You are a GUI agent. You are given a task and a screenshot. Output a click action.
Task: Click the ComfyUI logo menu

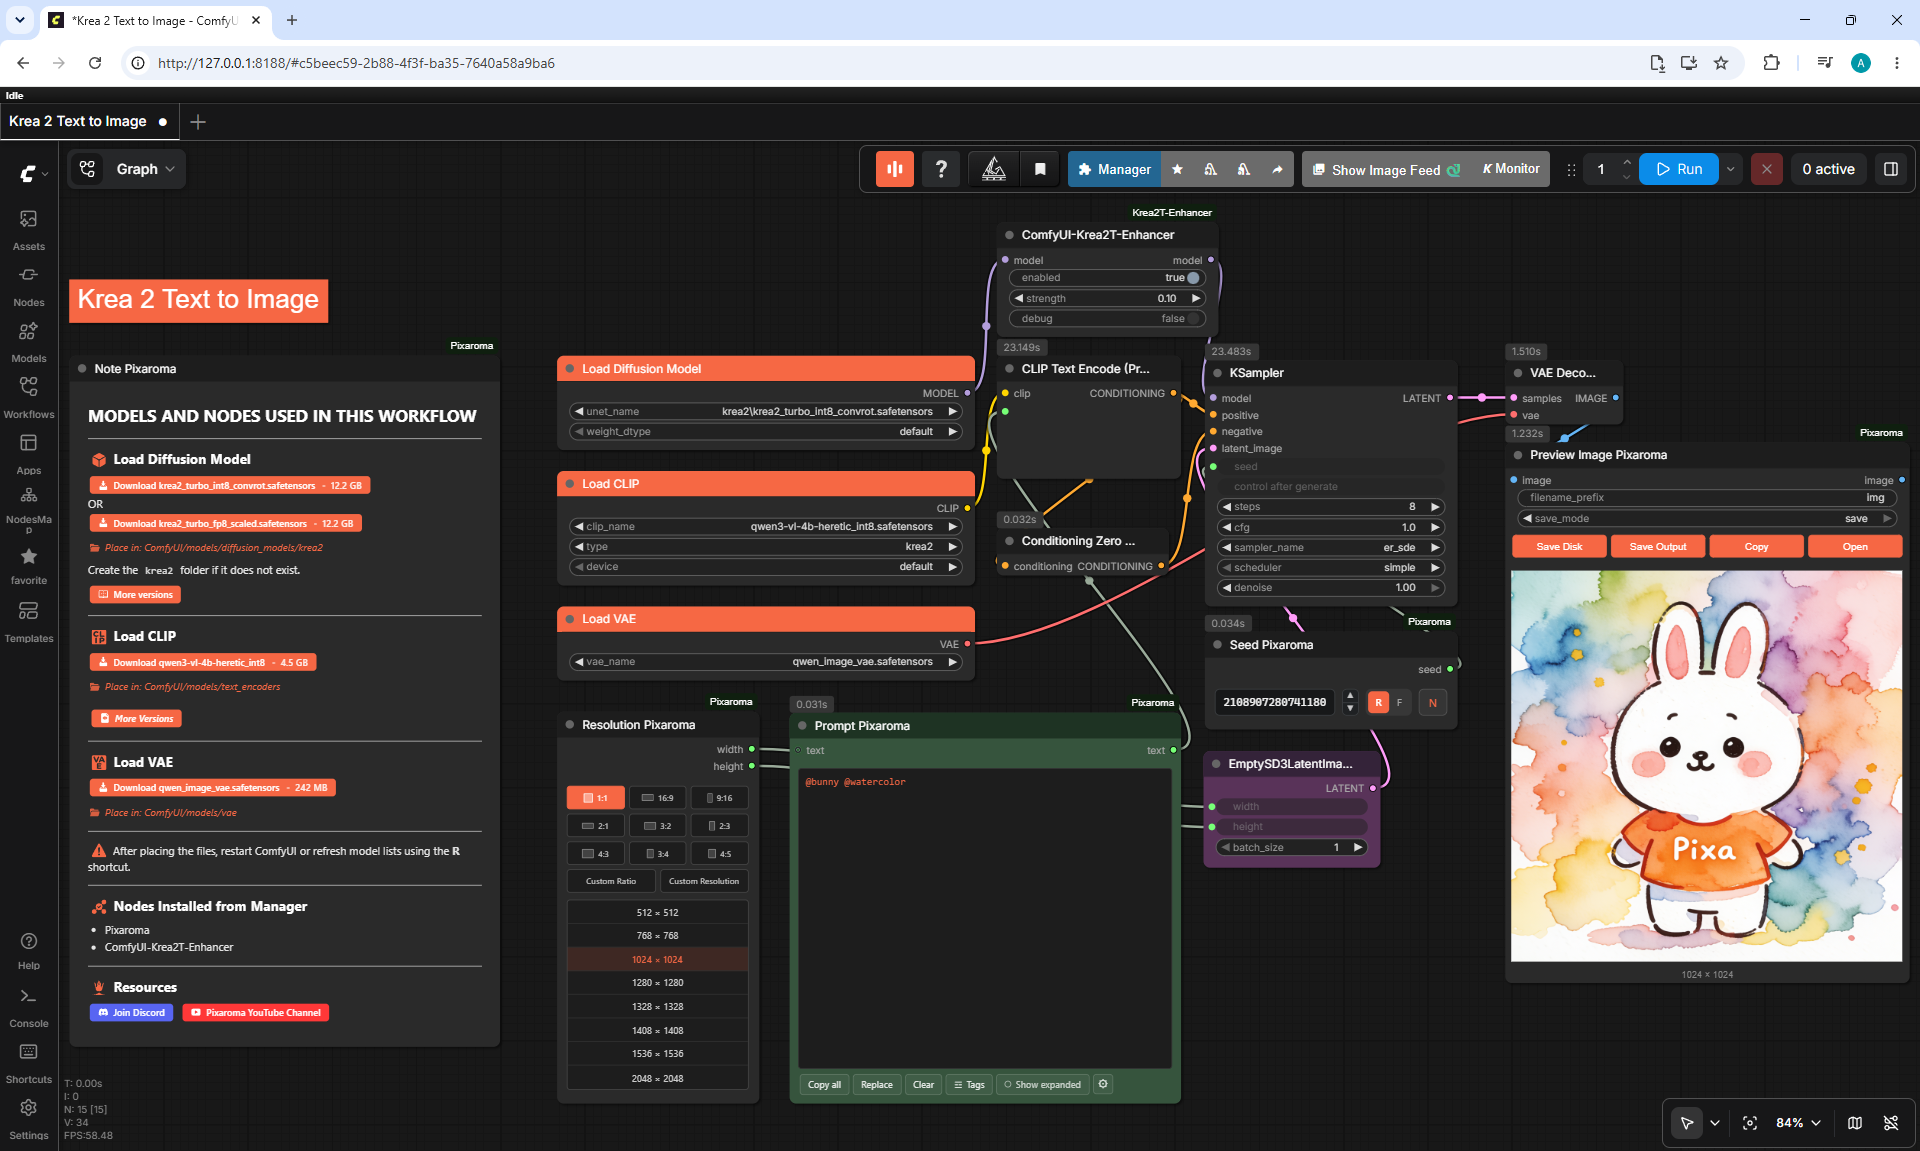tap(33, 173)
